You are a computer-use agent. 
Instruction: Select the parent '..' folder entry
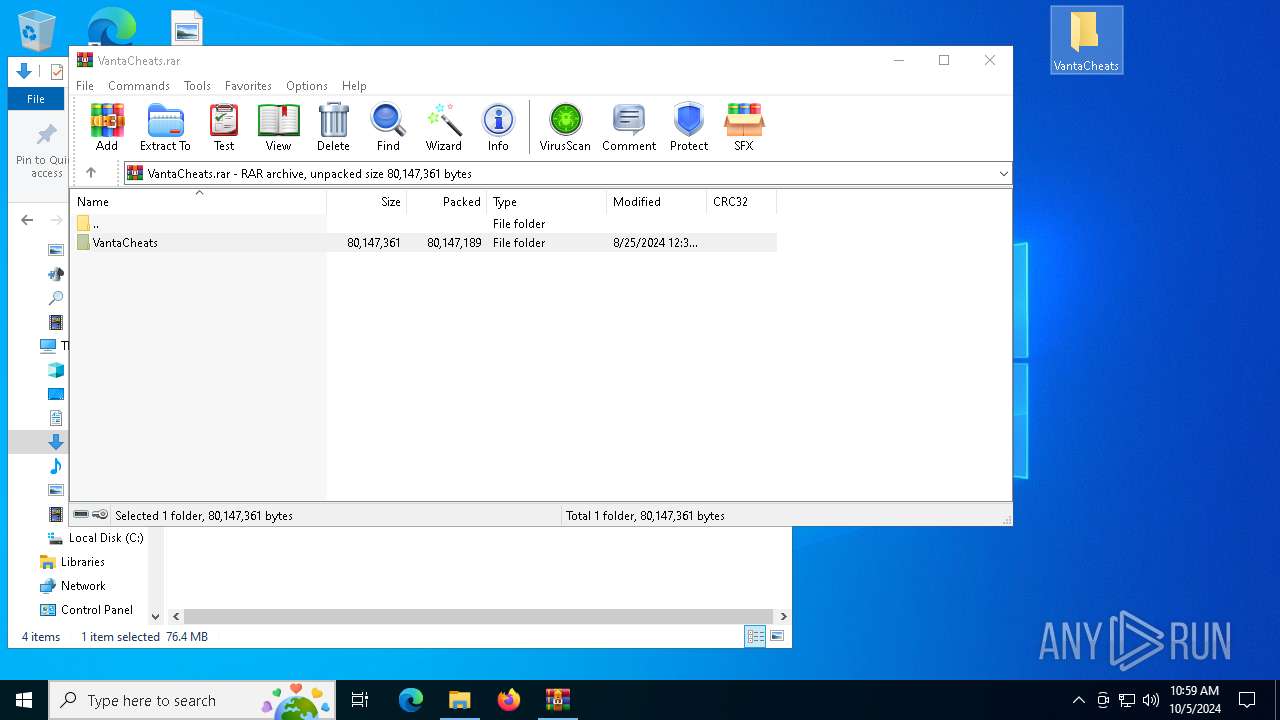coord(424,224)
